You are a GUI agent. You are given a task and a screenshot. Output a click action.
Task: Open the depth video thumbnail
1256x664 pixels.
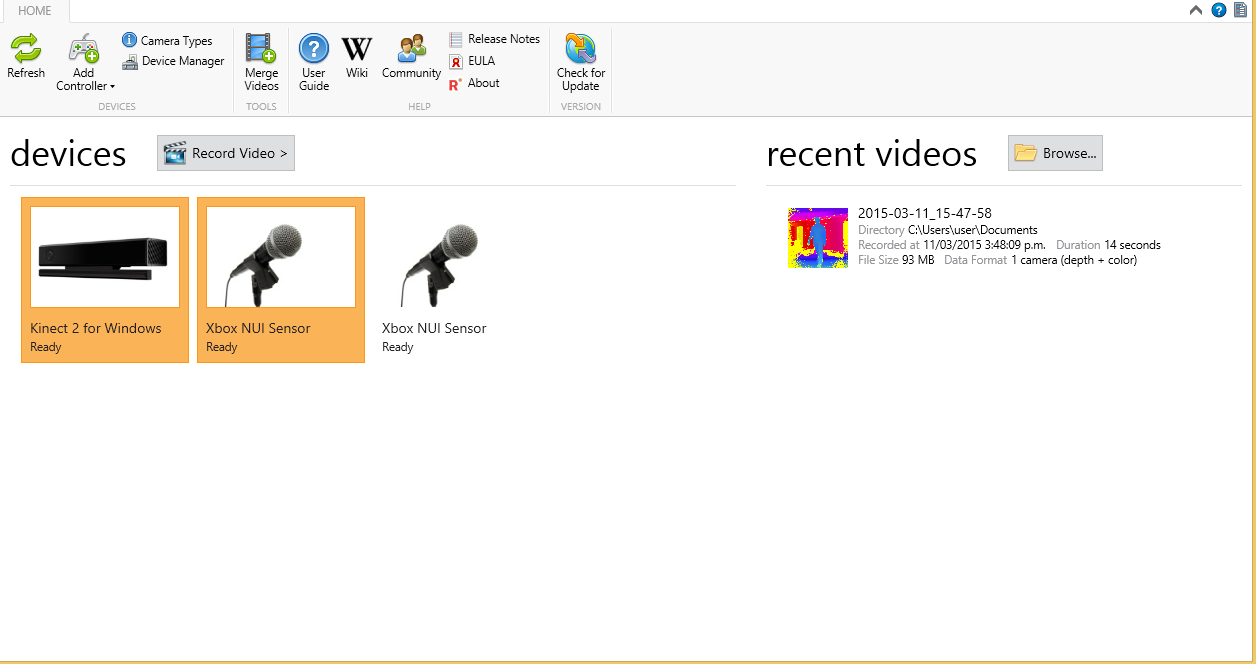click(818, 238)
